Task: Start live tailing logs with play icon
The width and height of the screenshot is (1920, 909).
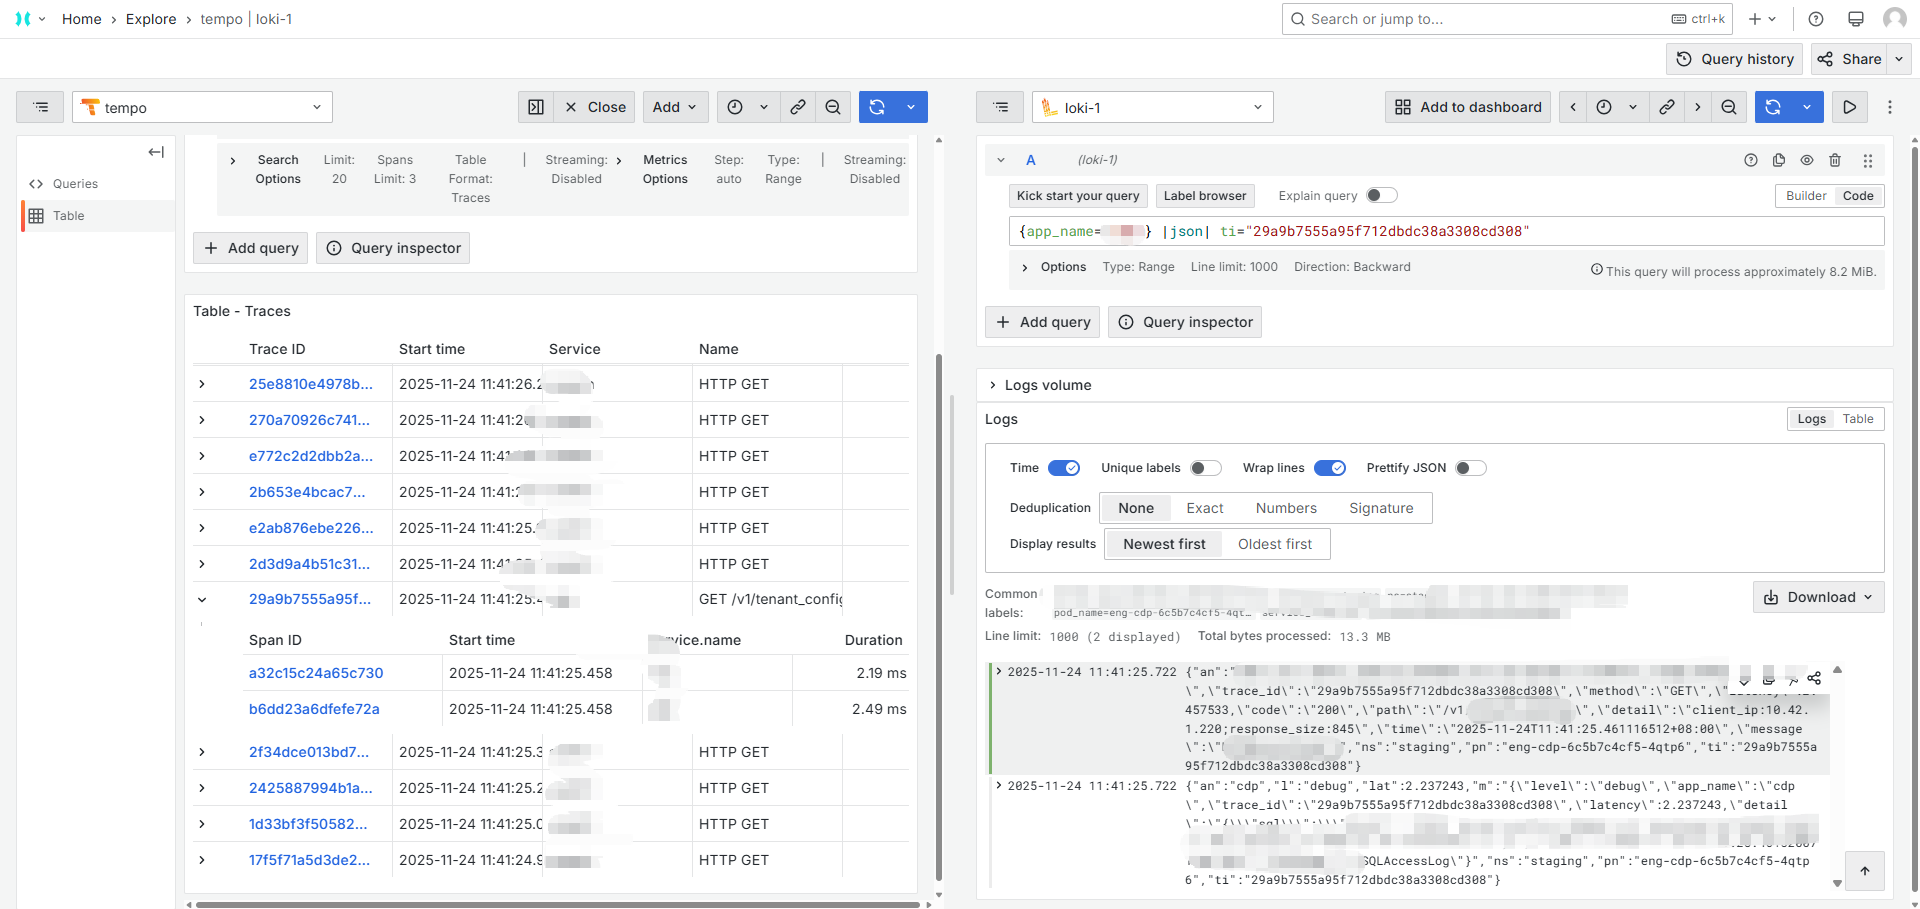Action: click(1850, 107)
